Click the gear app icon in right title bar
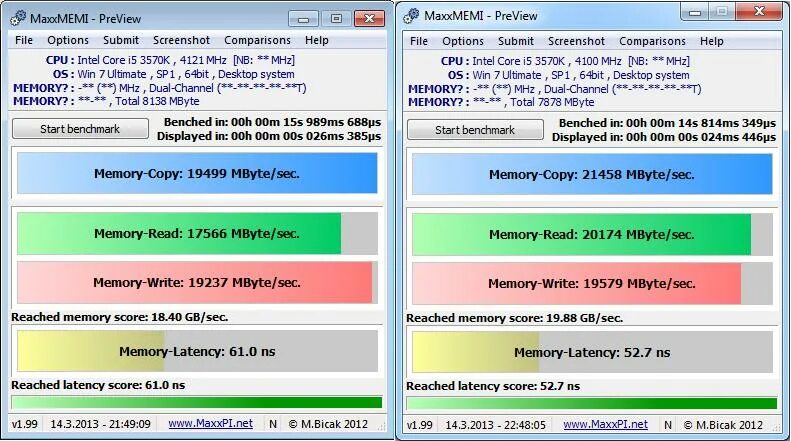Image resolution: width=791 pixels, height=441 pixels. pyautogui.click(x=411, y=16)
